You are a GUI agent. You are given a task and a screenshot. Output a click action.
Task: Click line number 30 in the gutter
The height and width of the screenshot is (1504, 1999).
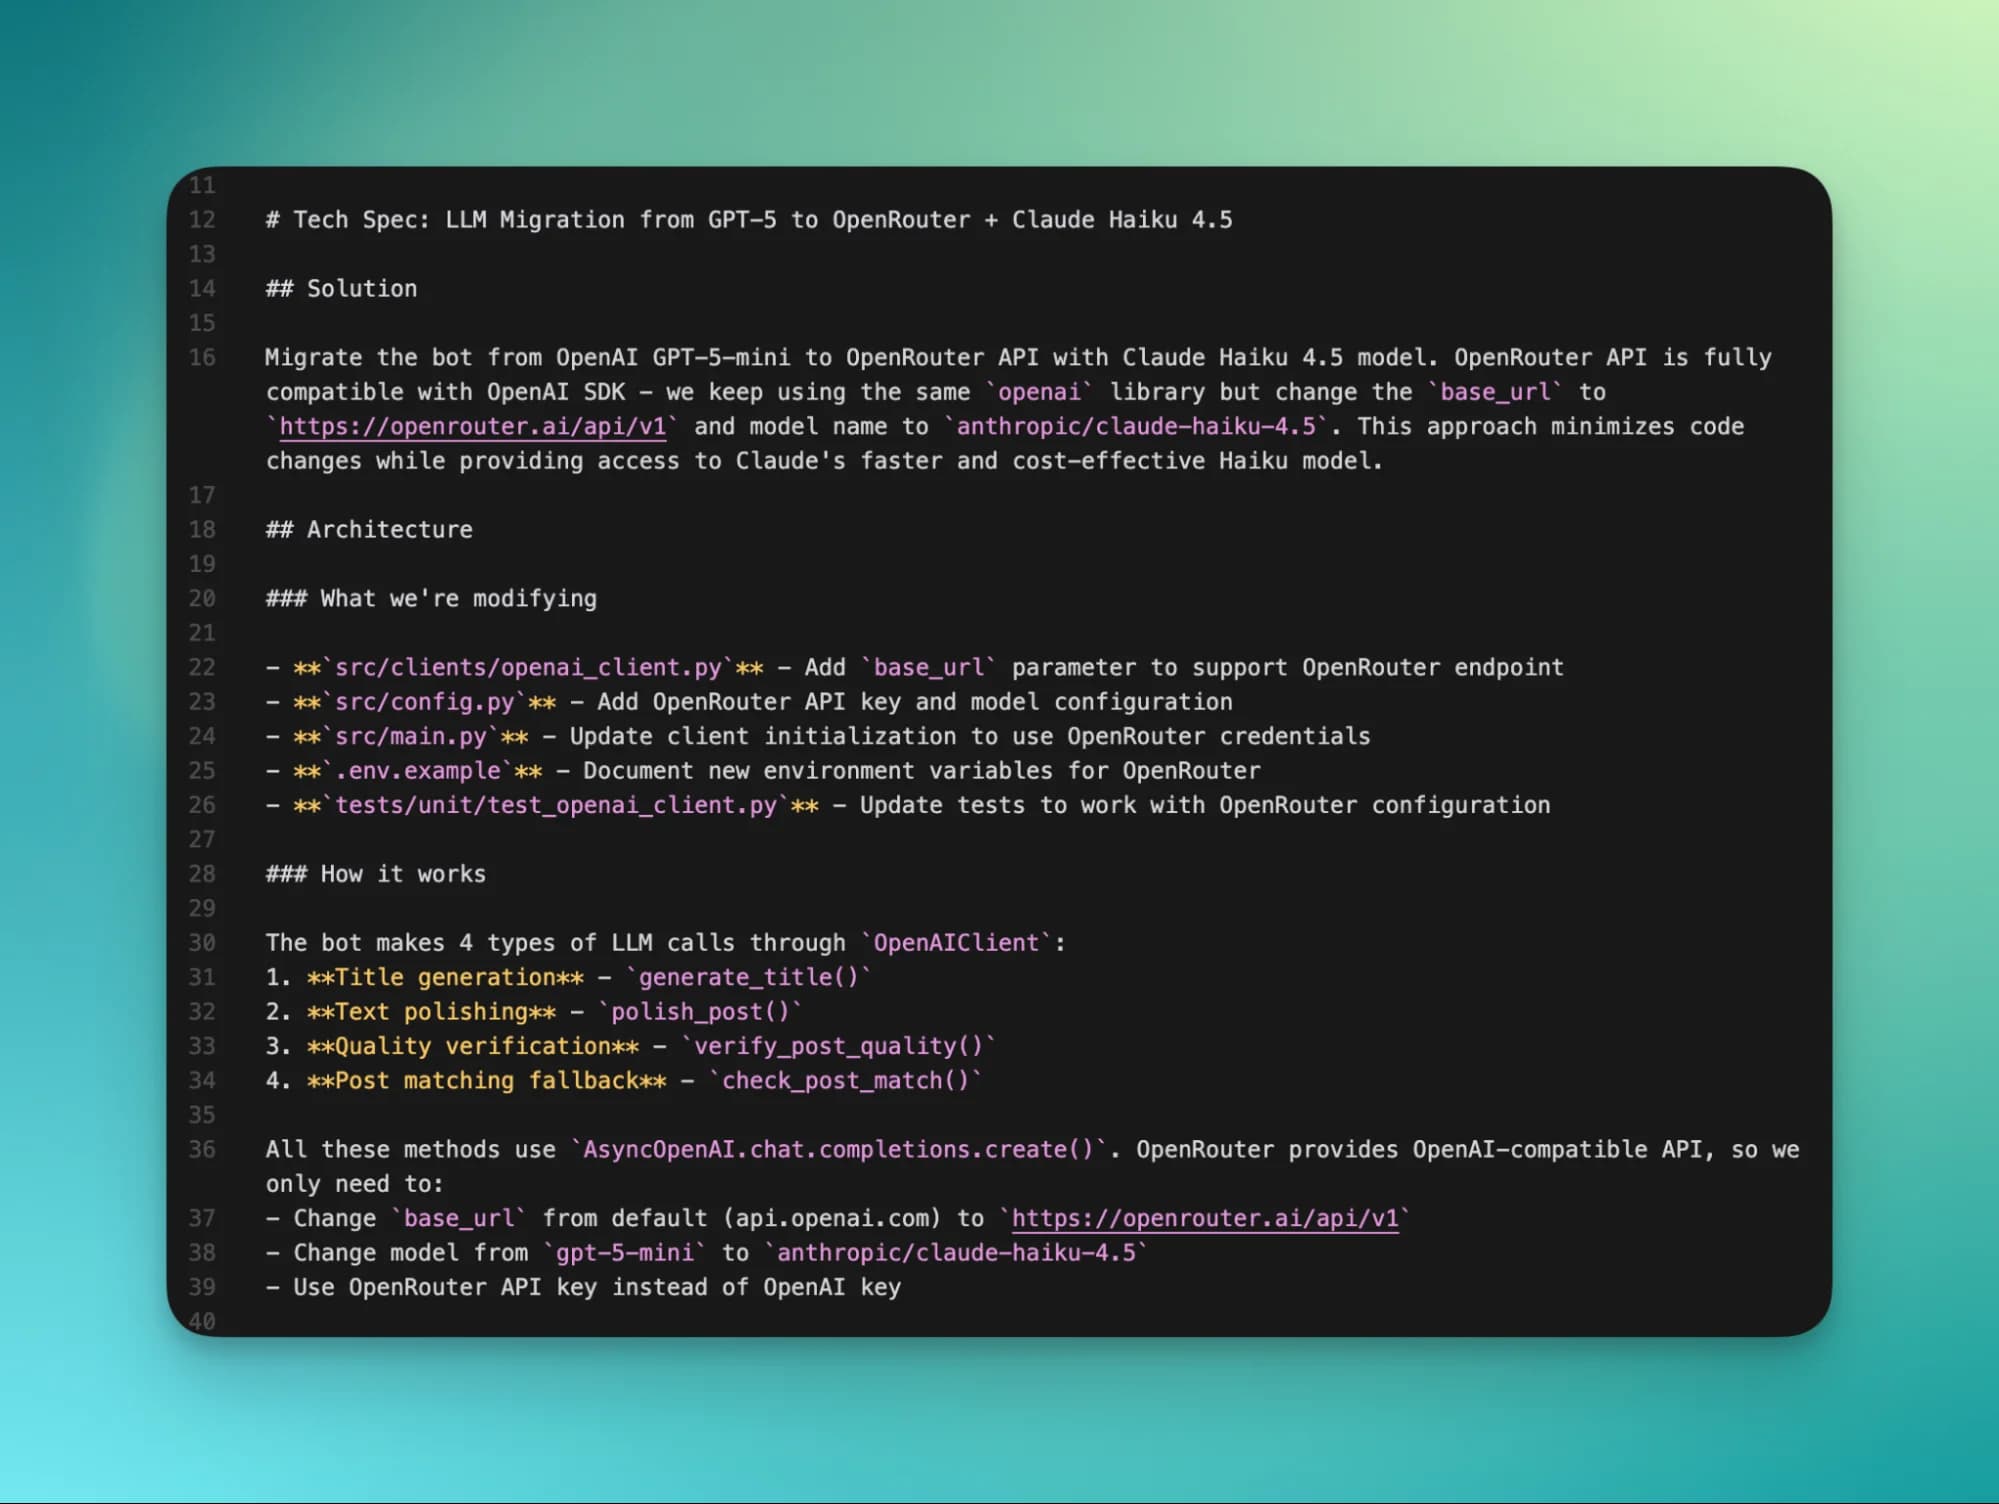pos(202,943)
